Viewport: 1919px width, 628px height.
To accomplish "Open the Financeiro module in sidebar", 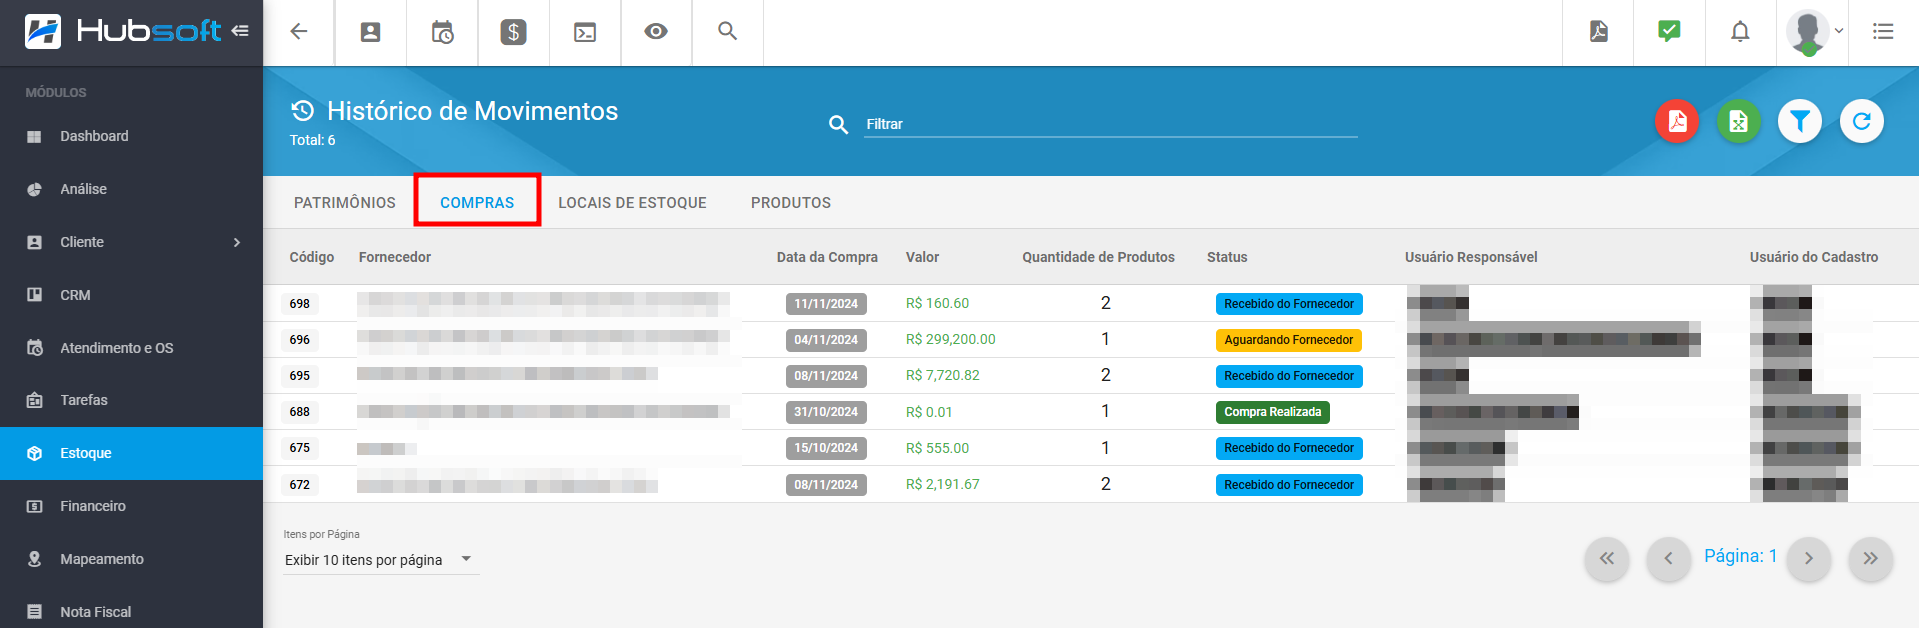I will pos(93,506).
